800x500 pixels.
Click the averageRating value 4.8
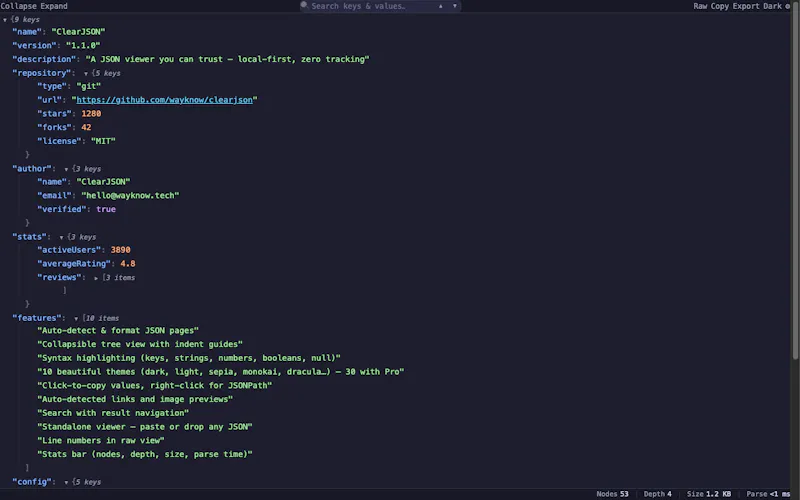[x=128, y=264]
